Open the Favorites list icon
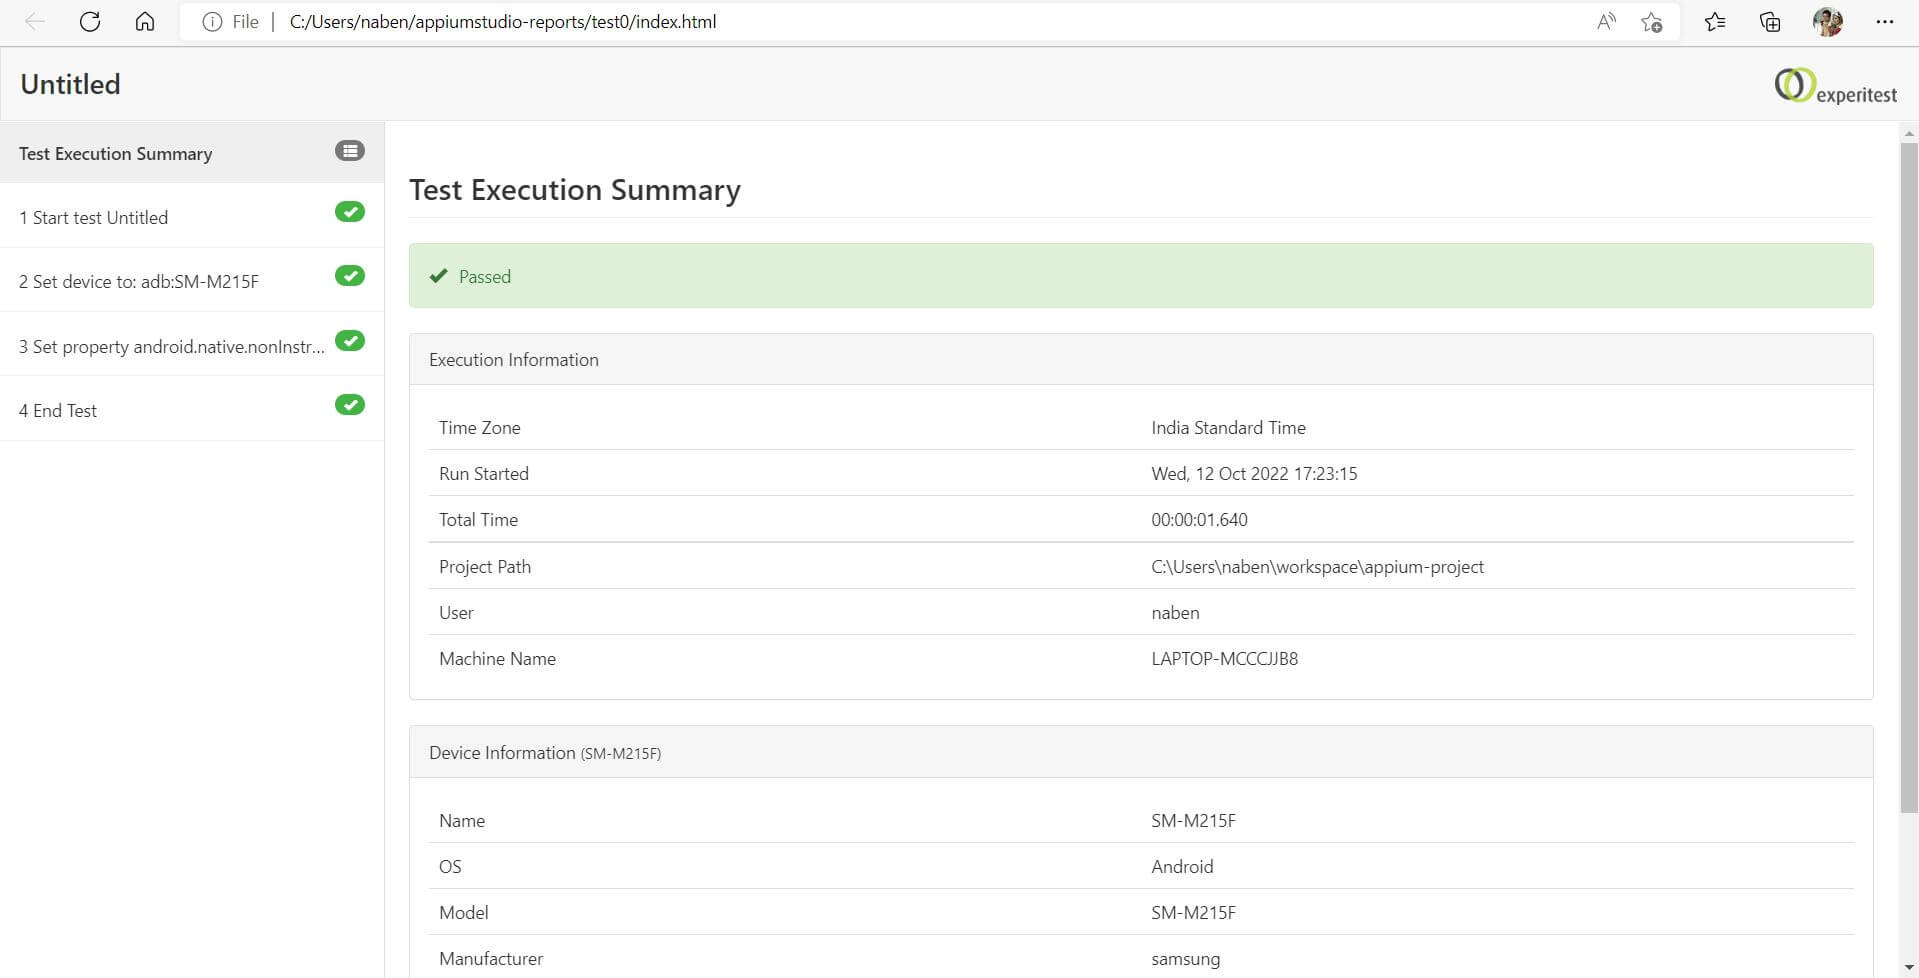This screenshot has height=978, width=1919. 1715,22
